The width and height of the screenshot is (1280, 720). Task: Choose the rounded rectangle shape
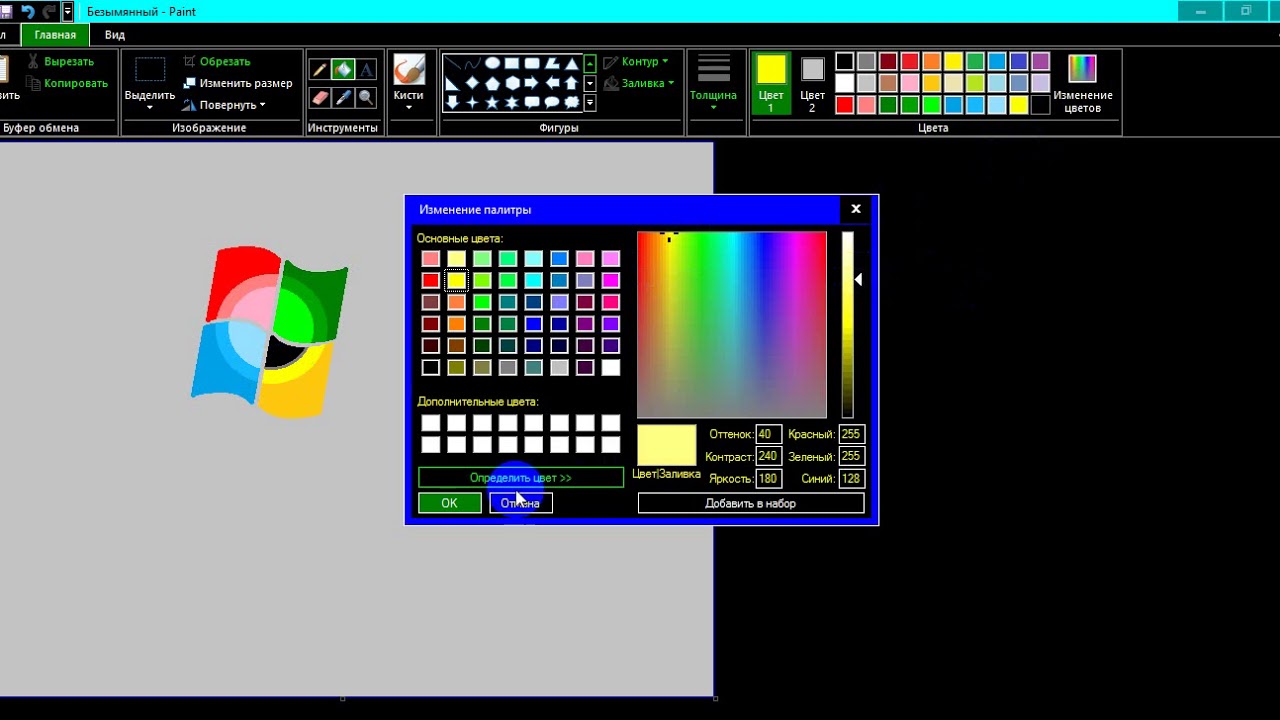click(x=532, y=63)
